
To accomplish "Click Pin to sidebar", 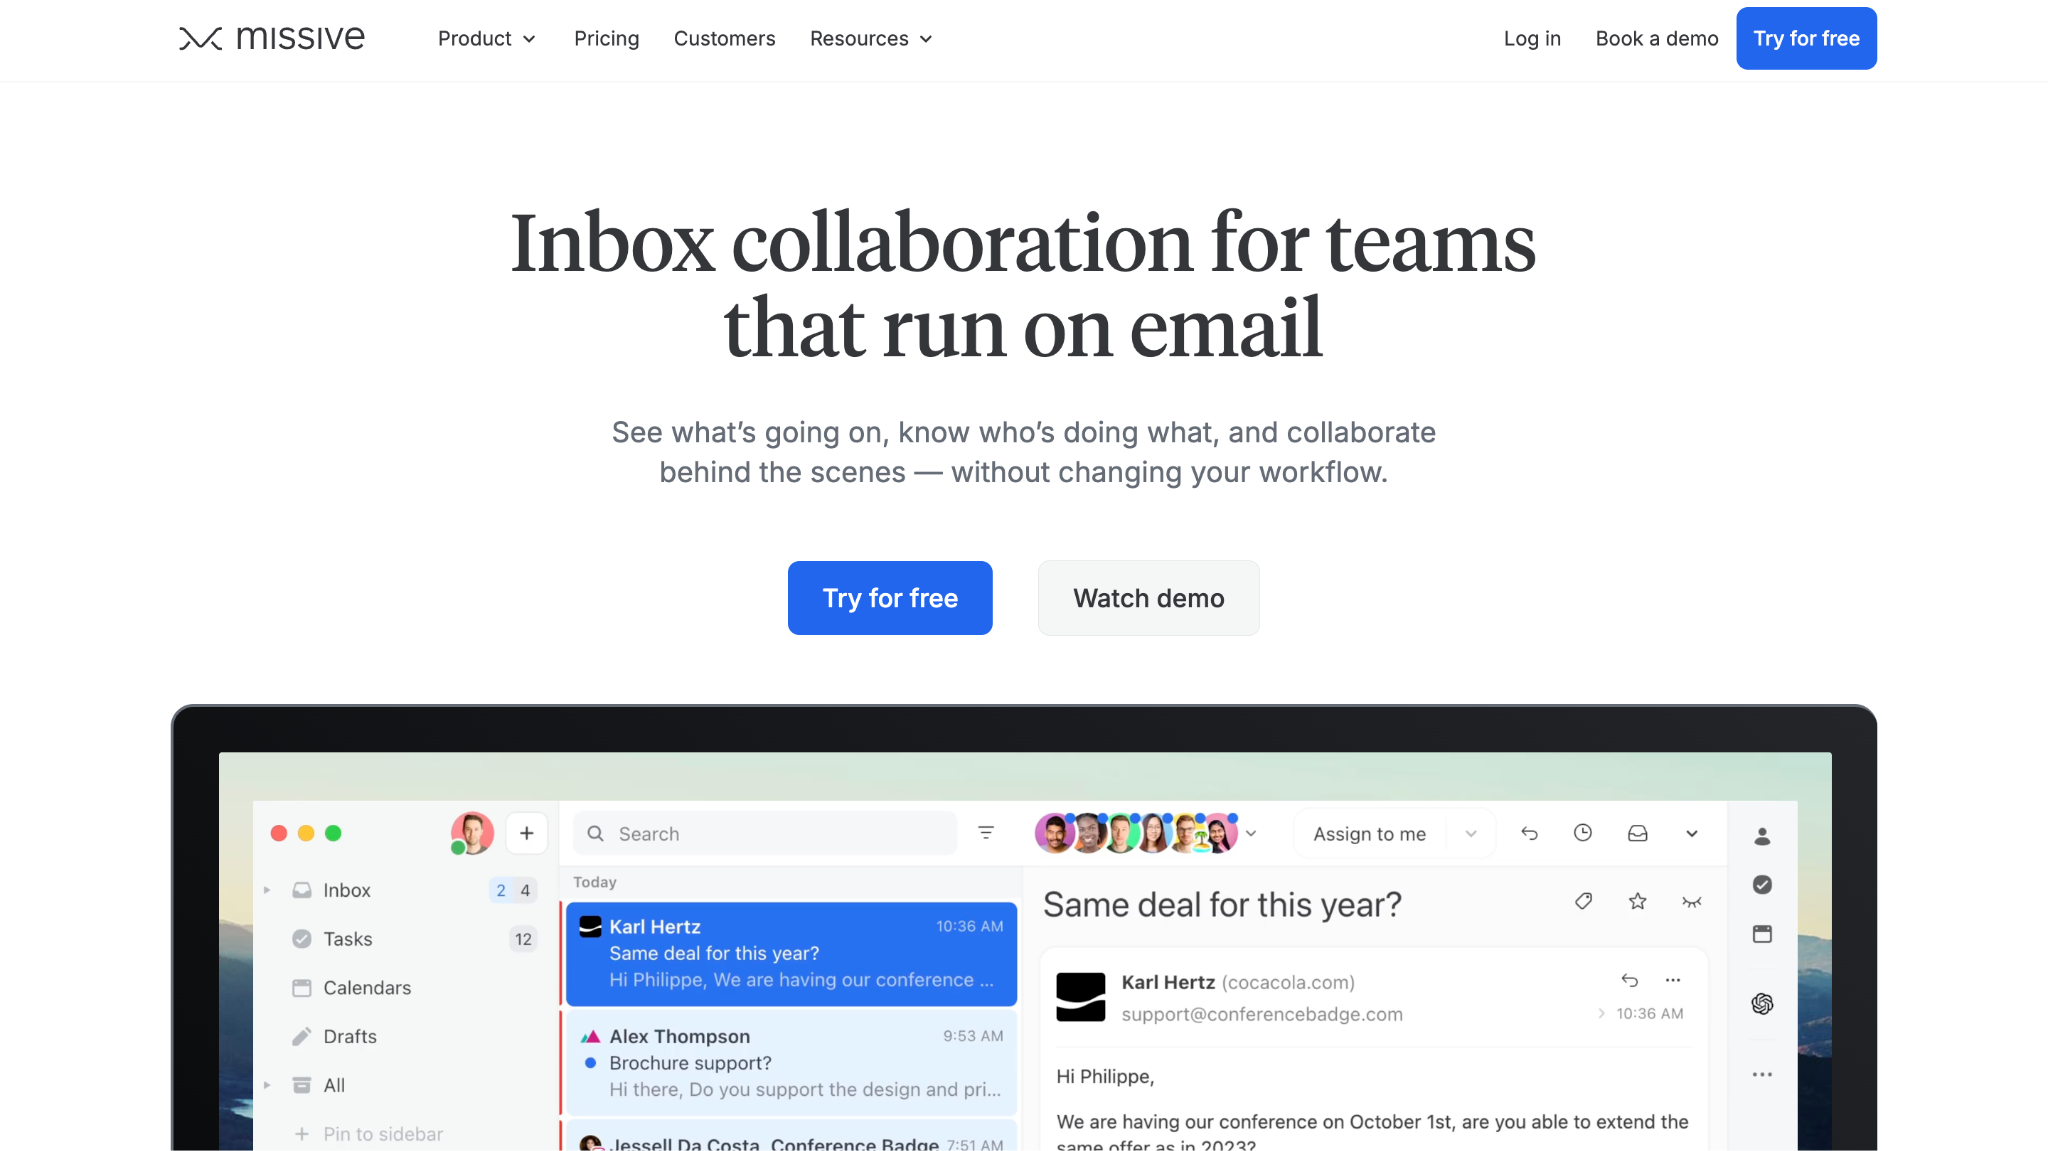I will (368, 1134).
